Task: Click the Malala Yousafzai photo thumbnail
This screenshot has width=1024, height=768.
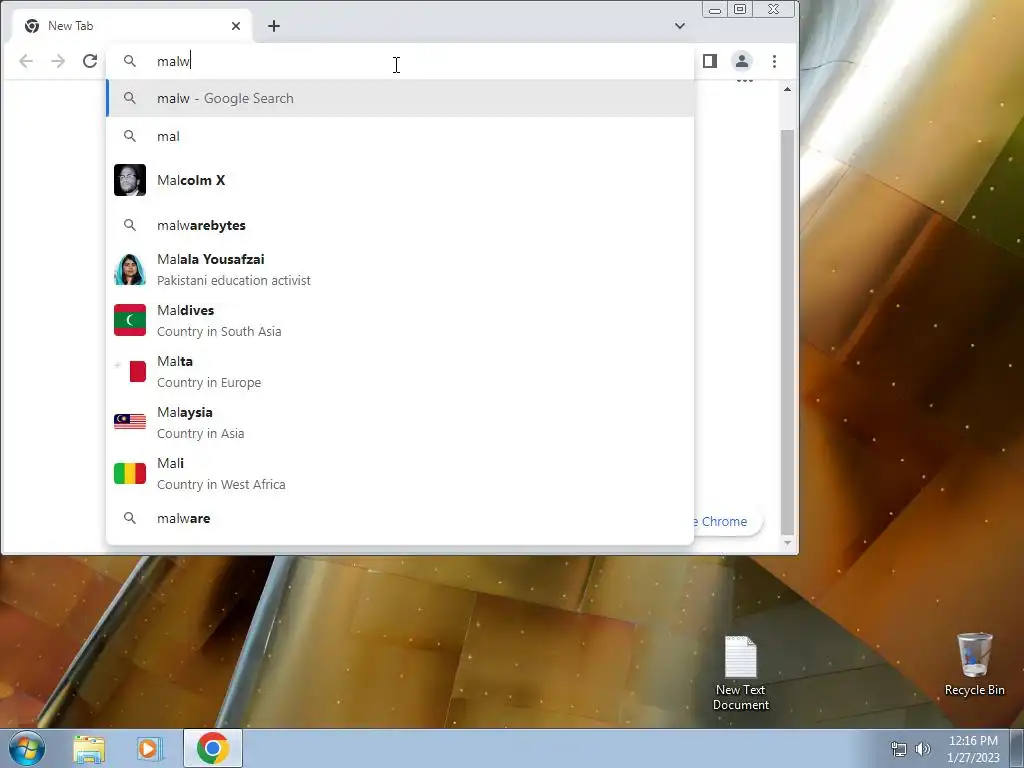Action: (130, 270)
